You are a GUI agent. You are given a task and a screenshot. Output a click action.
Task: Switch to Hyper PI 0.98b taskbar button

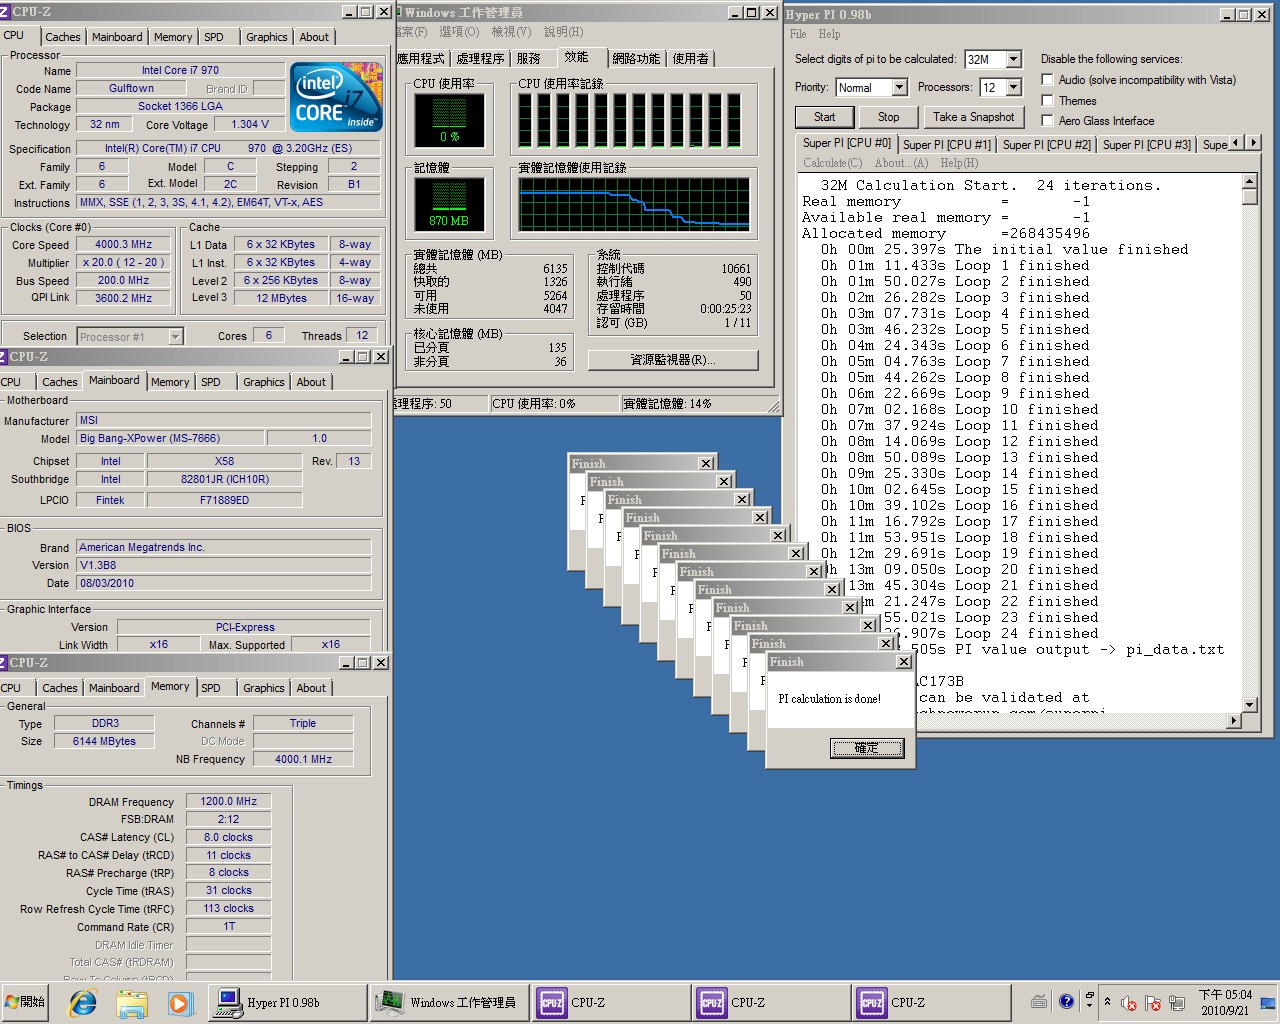[x=288, y=1002]
